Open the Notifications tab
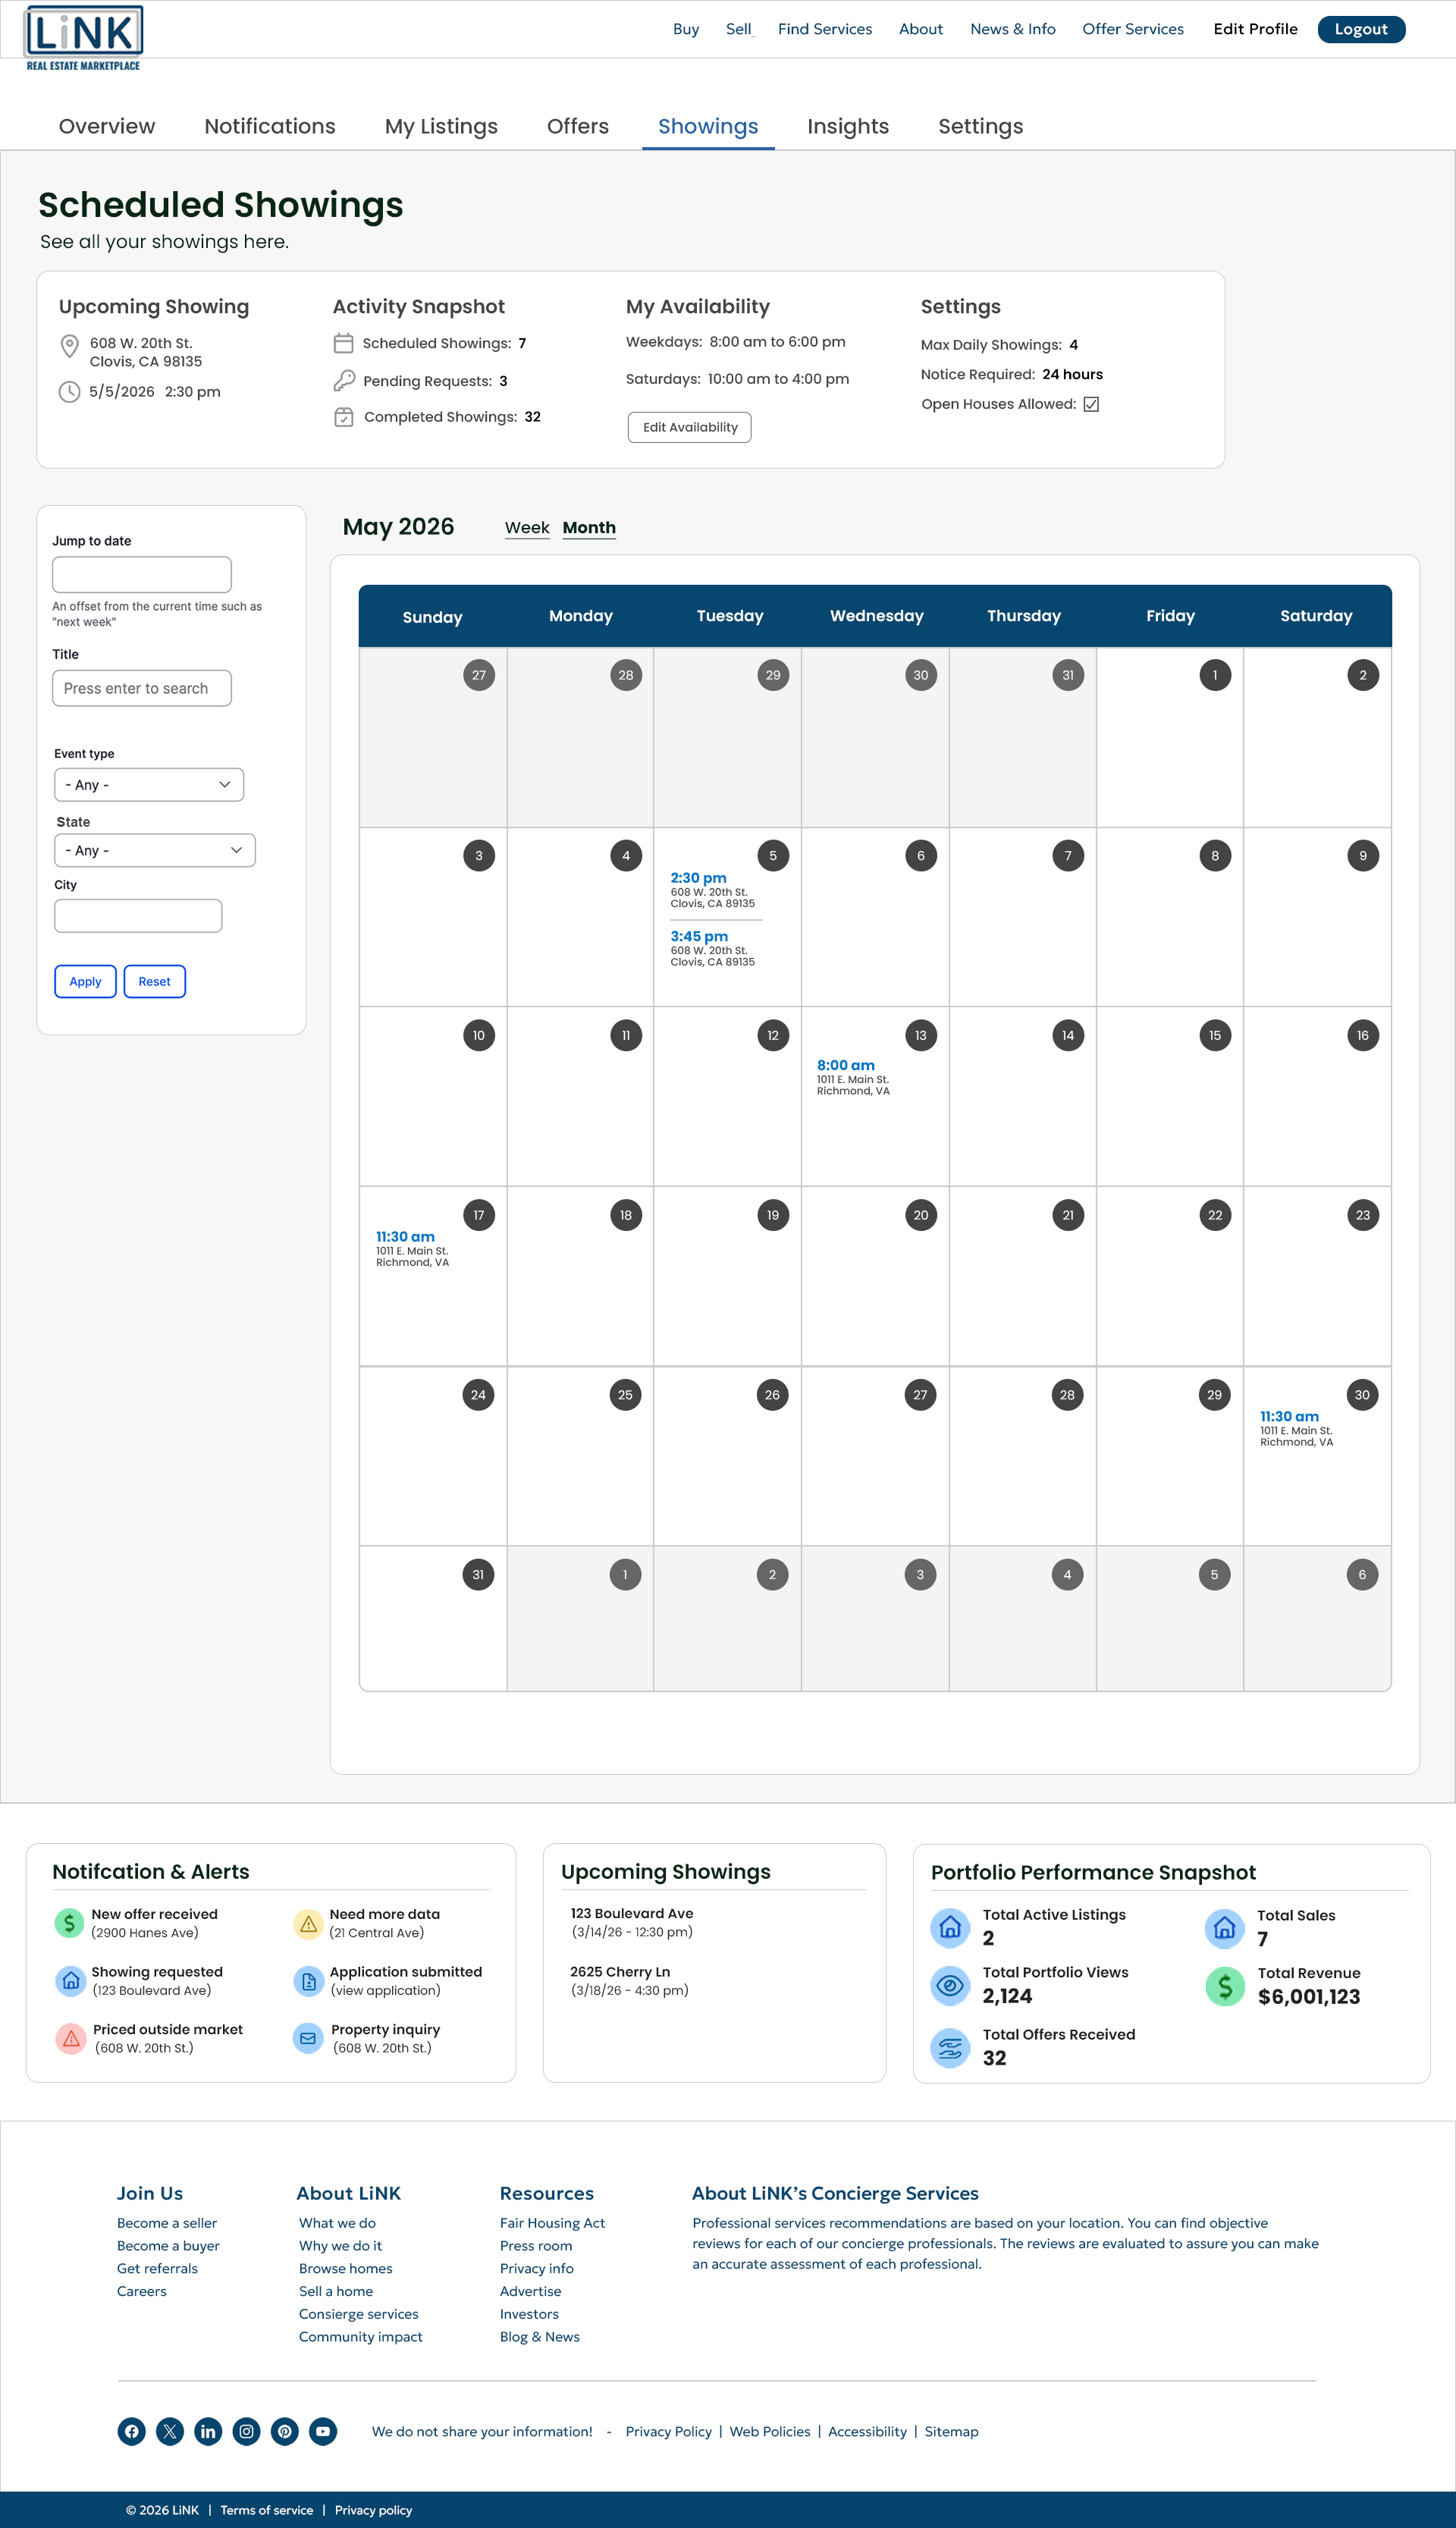Image resolution: width=1456 pixels, height=2528 pixels. (x=269, y=126)
